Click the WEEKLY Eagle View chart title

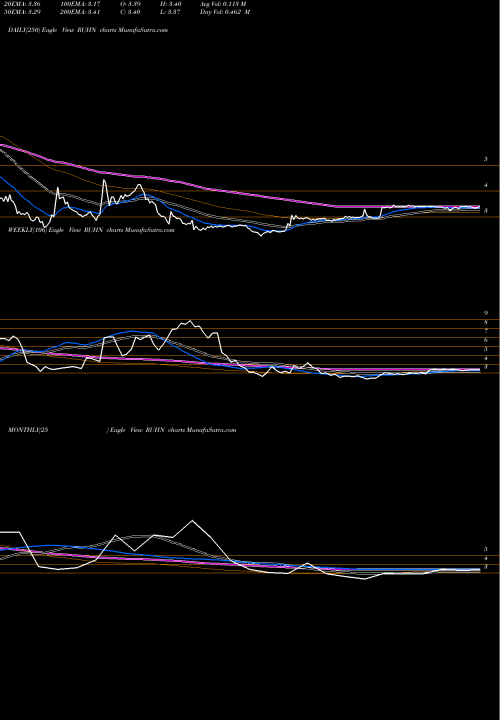point(91,230)
